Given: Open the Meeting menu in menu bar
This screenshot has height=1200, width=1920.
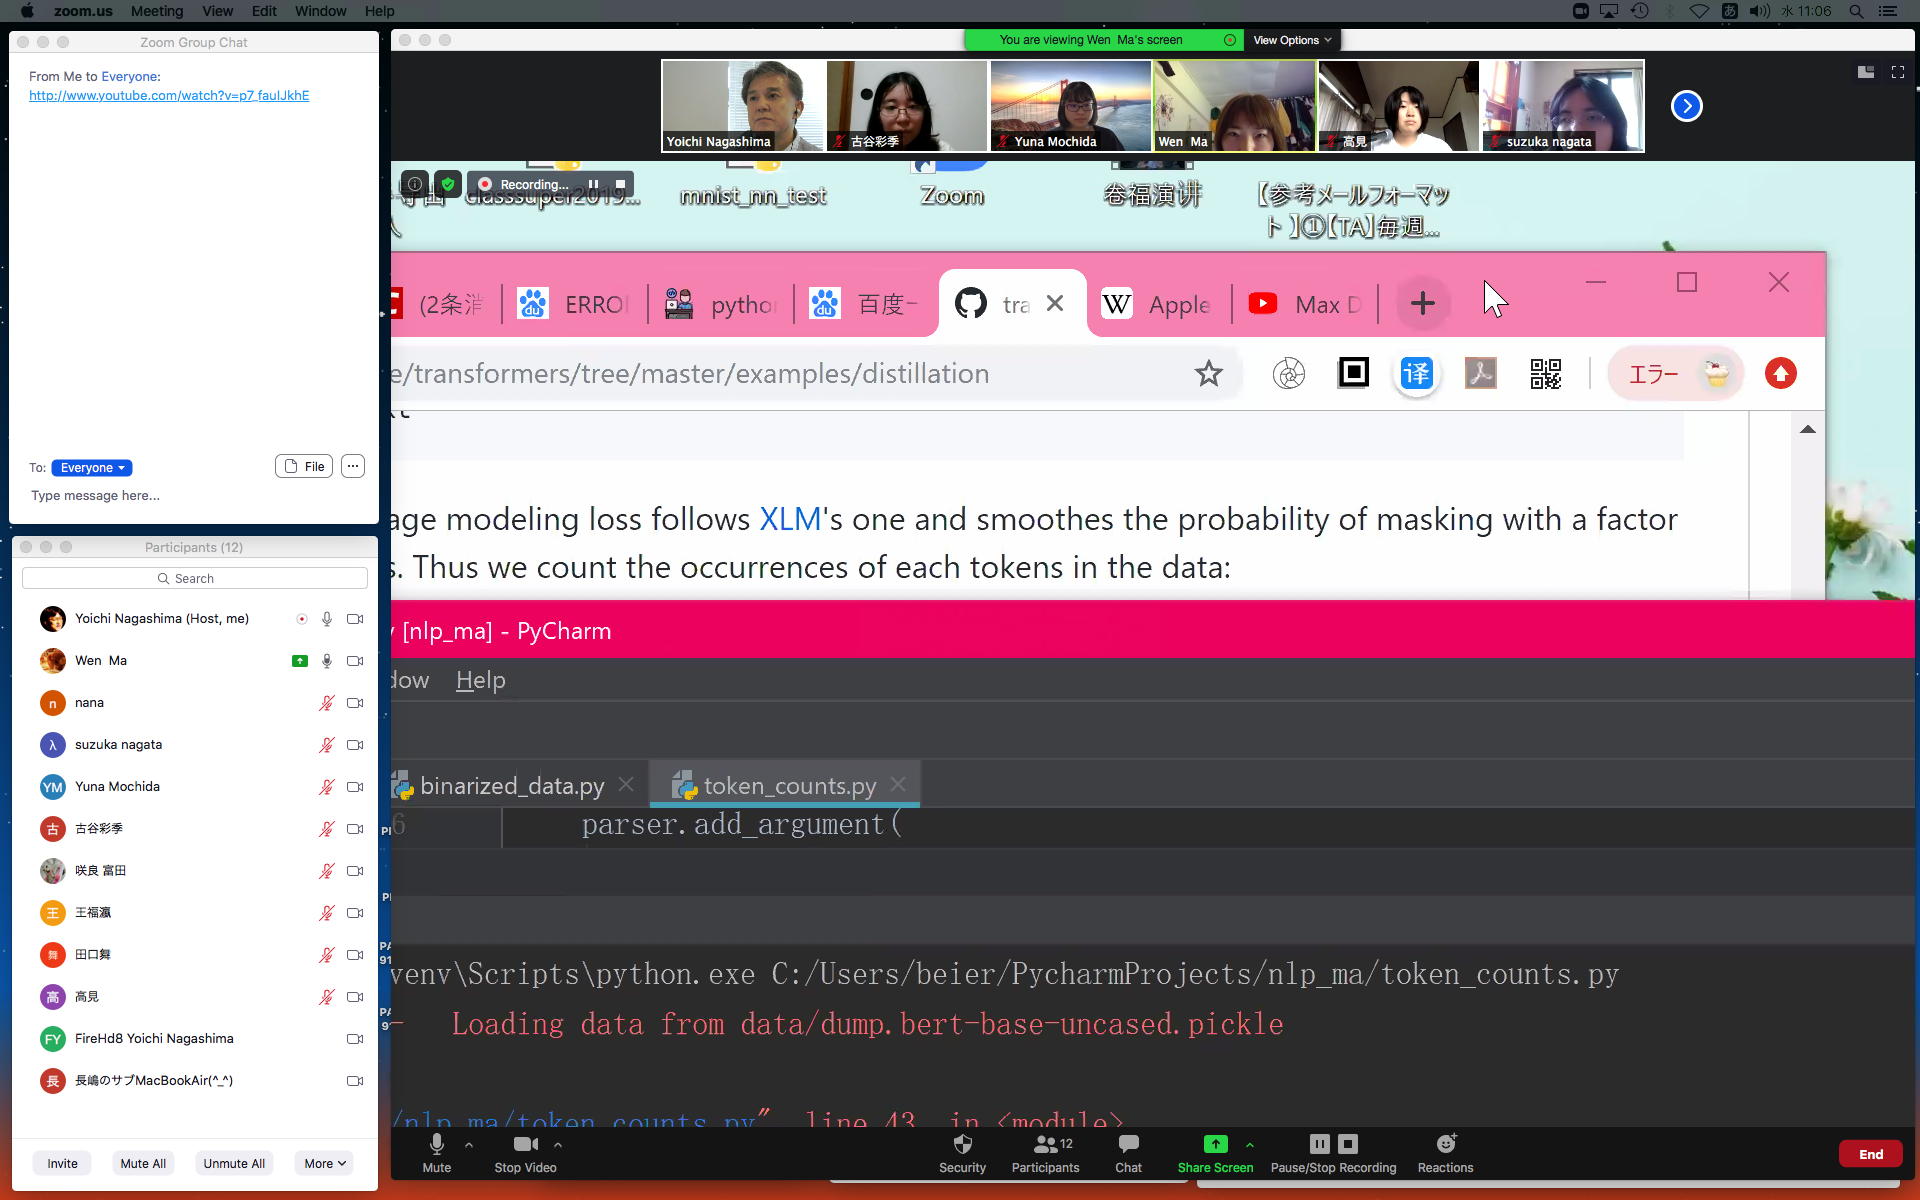Looking at the screenshot, I should (x=157, y=11).
